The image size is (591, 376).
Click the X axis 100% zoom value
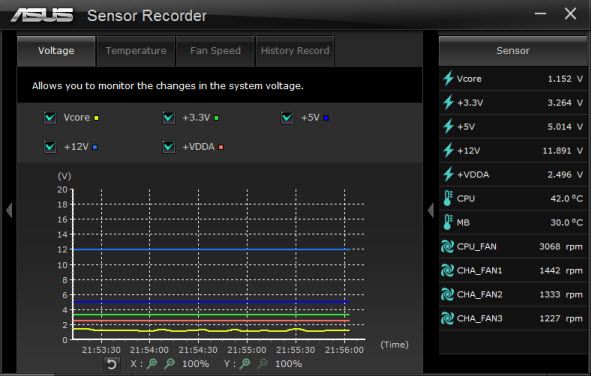(195, 364)
